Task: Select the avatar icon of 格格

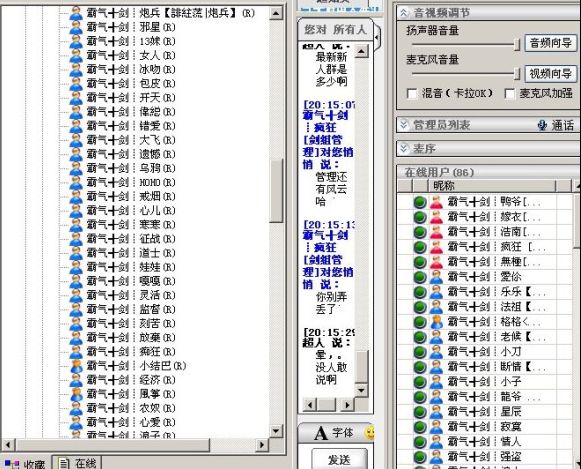Action: click(436, 322)
